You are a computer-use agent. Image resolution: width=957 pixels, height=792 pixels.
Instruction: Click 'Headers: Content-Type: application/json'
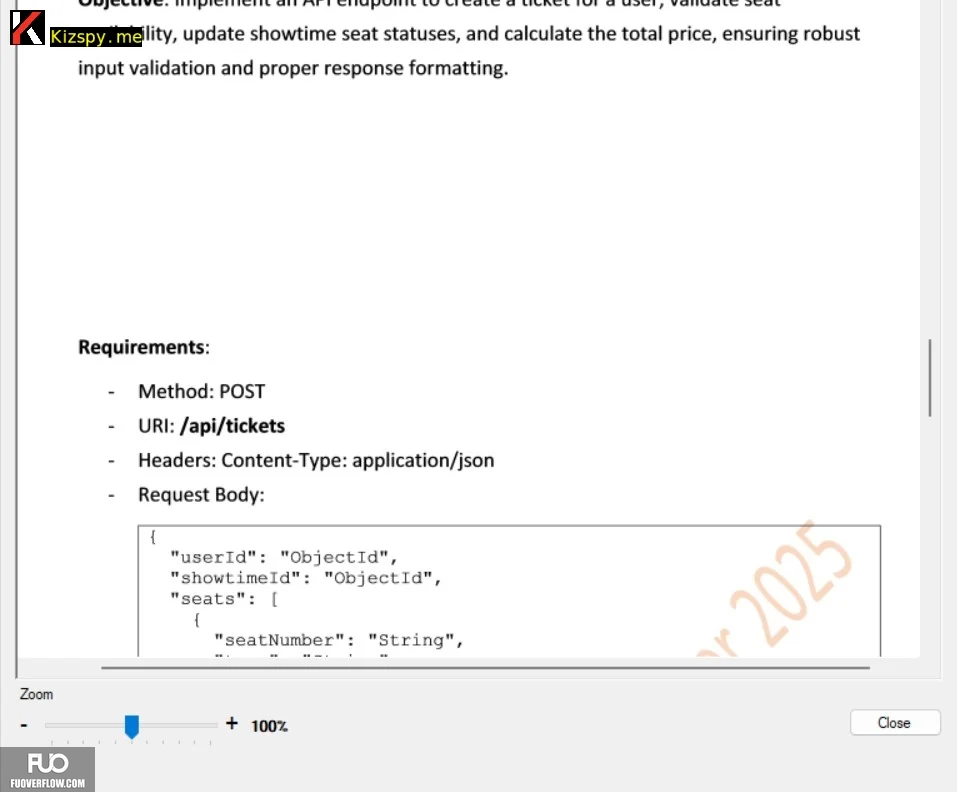[316, 460]
